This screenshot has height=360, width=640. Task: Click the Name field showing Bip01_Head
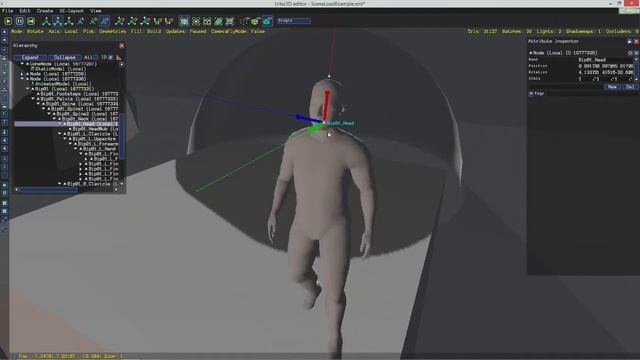click(605, 60)
